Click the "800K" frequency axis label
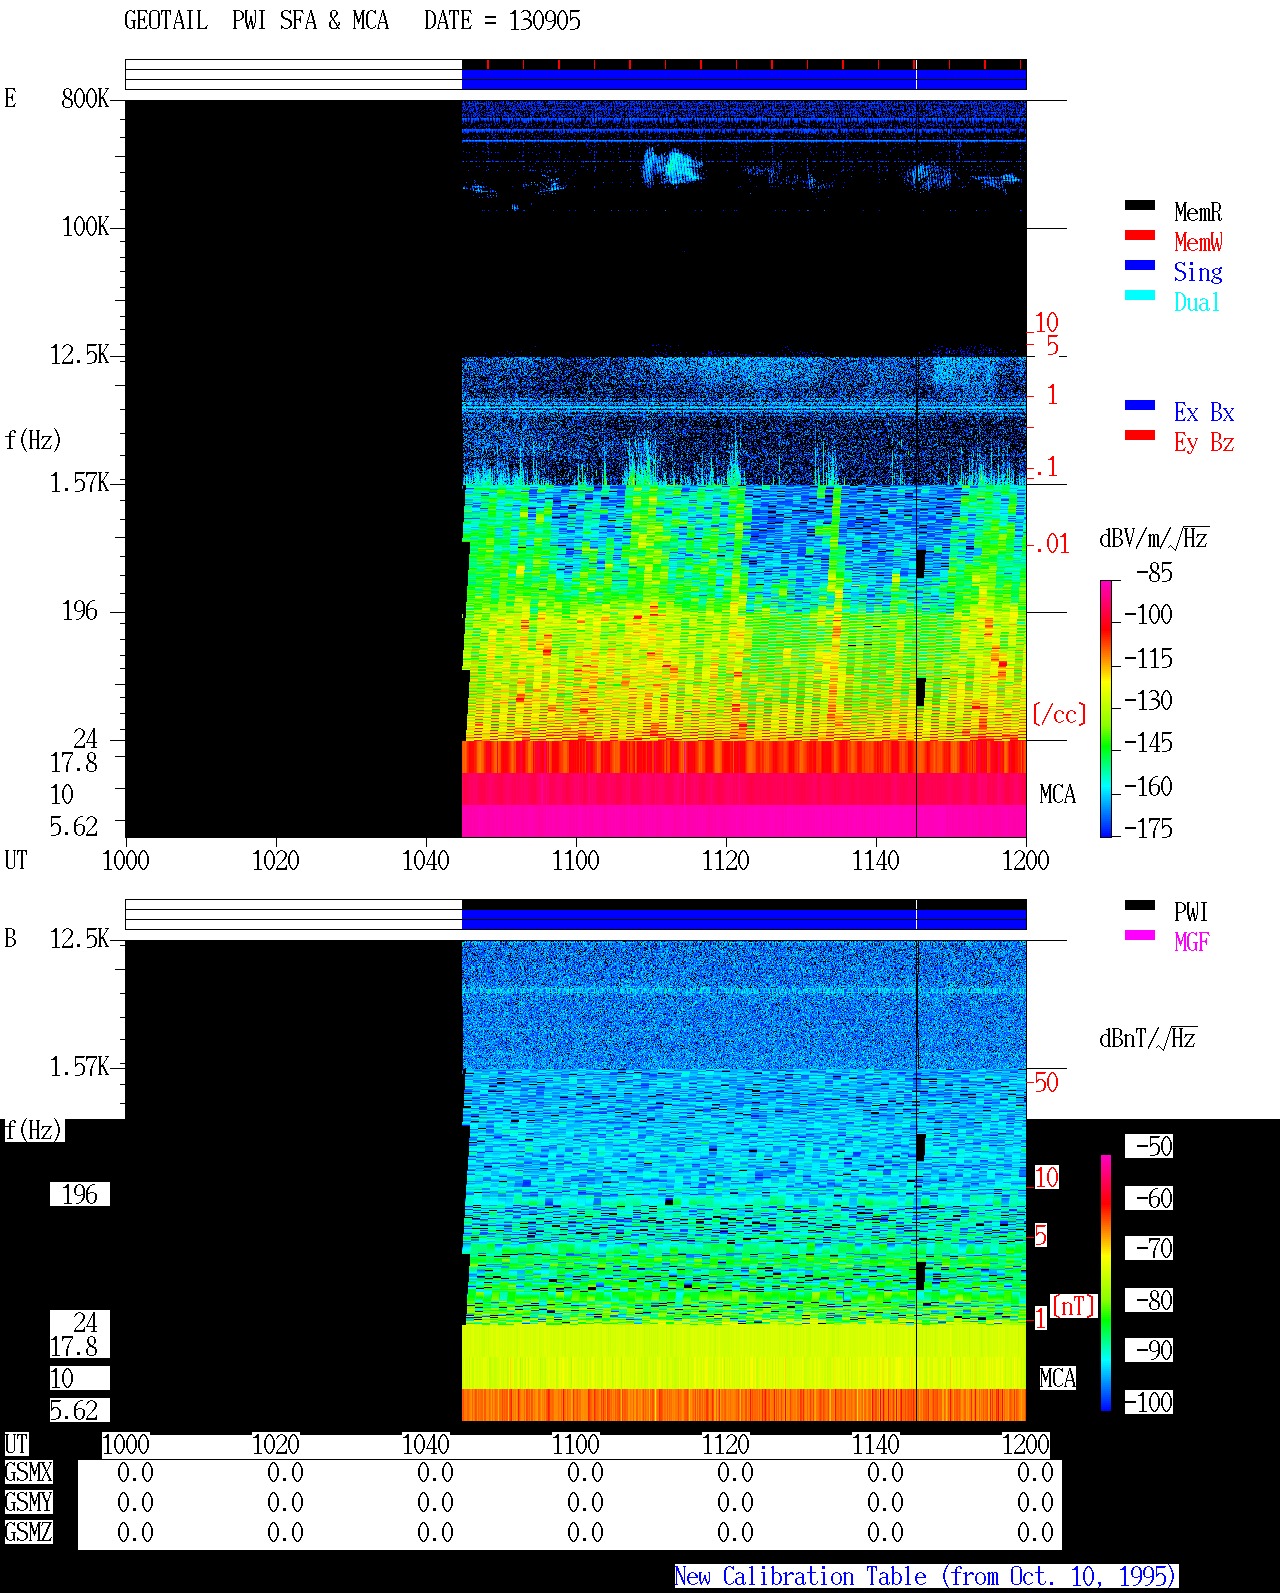1280x1593 pixels. pyautogui.click(x=85, y=98)
